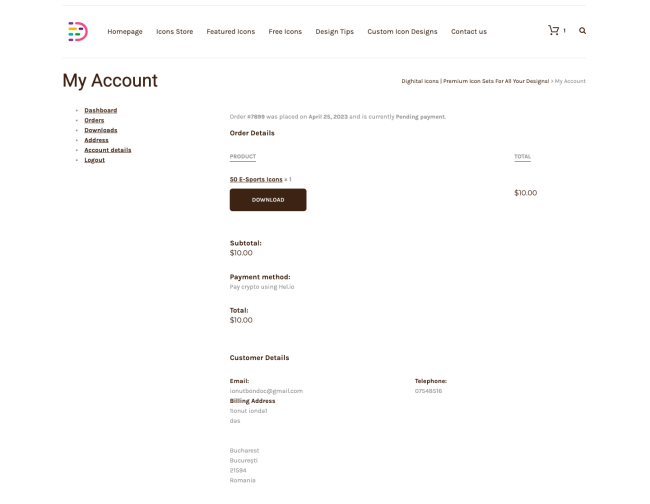The image size is (650, 504).
Task: Click the customer email address
Action: [266, 390]
